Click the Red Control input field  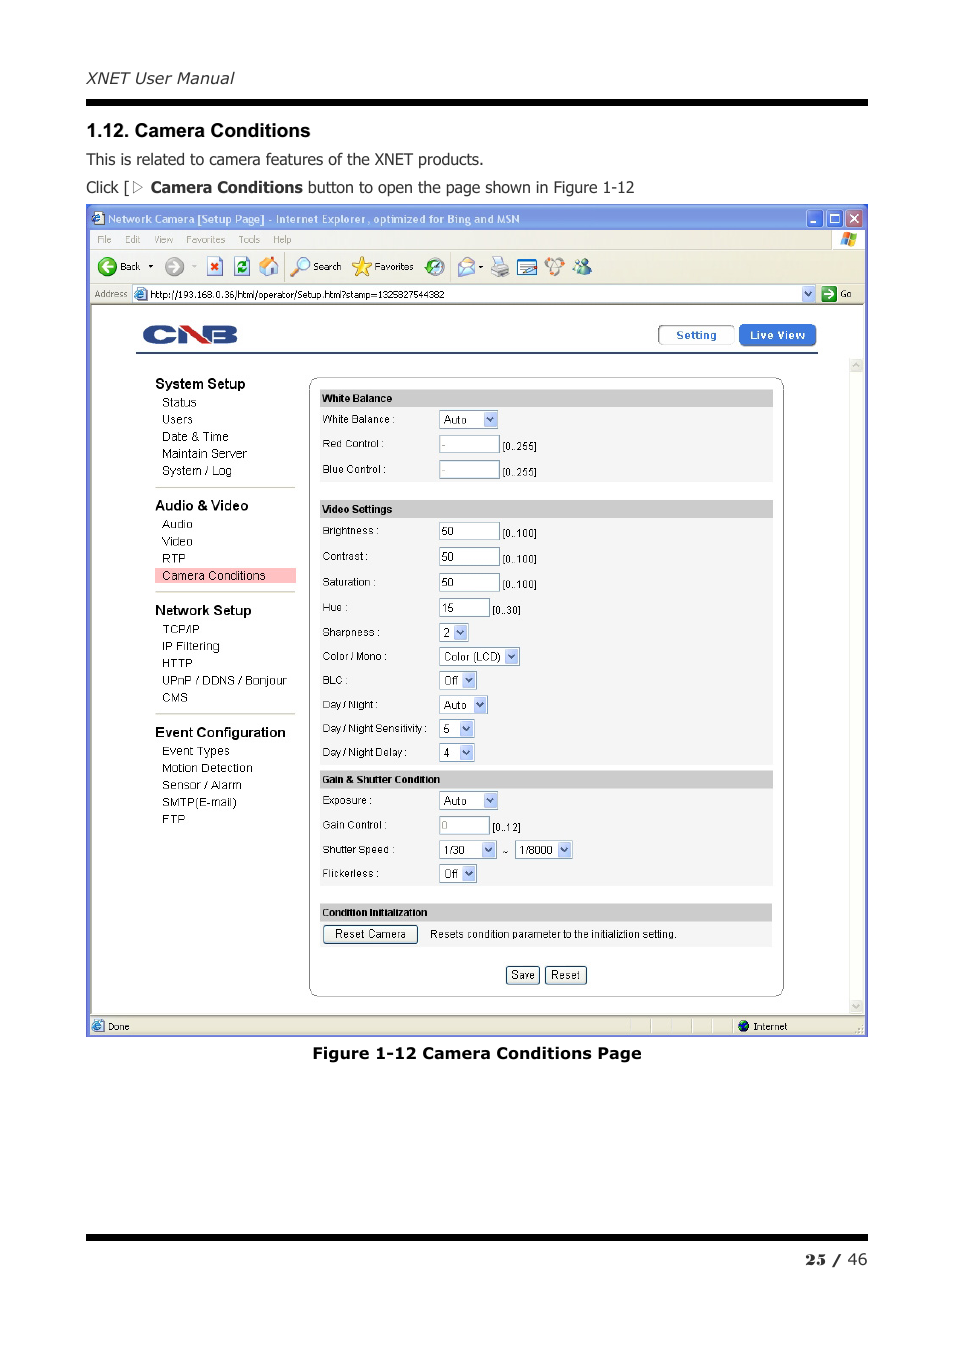[469, 444]
